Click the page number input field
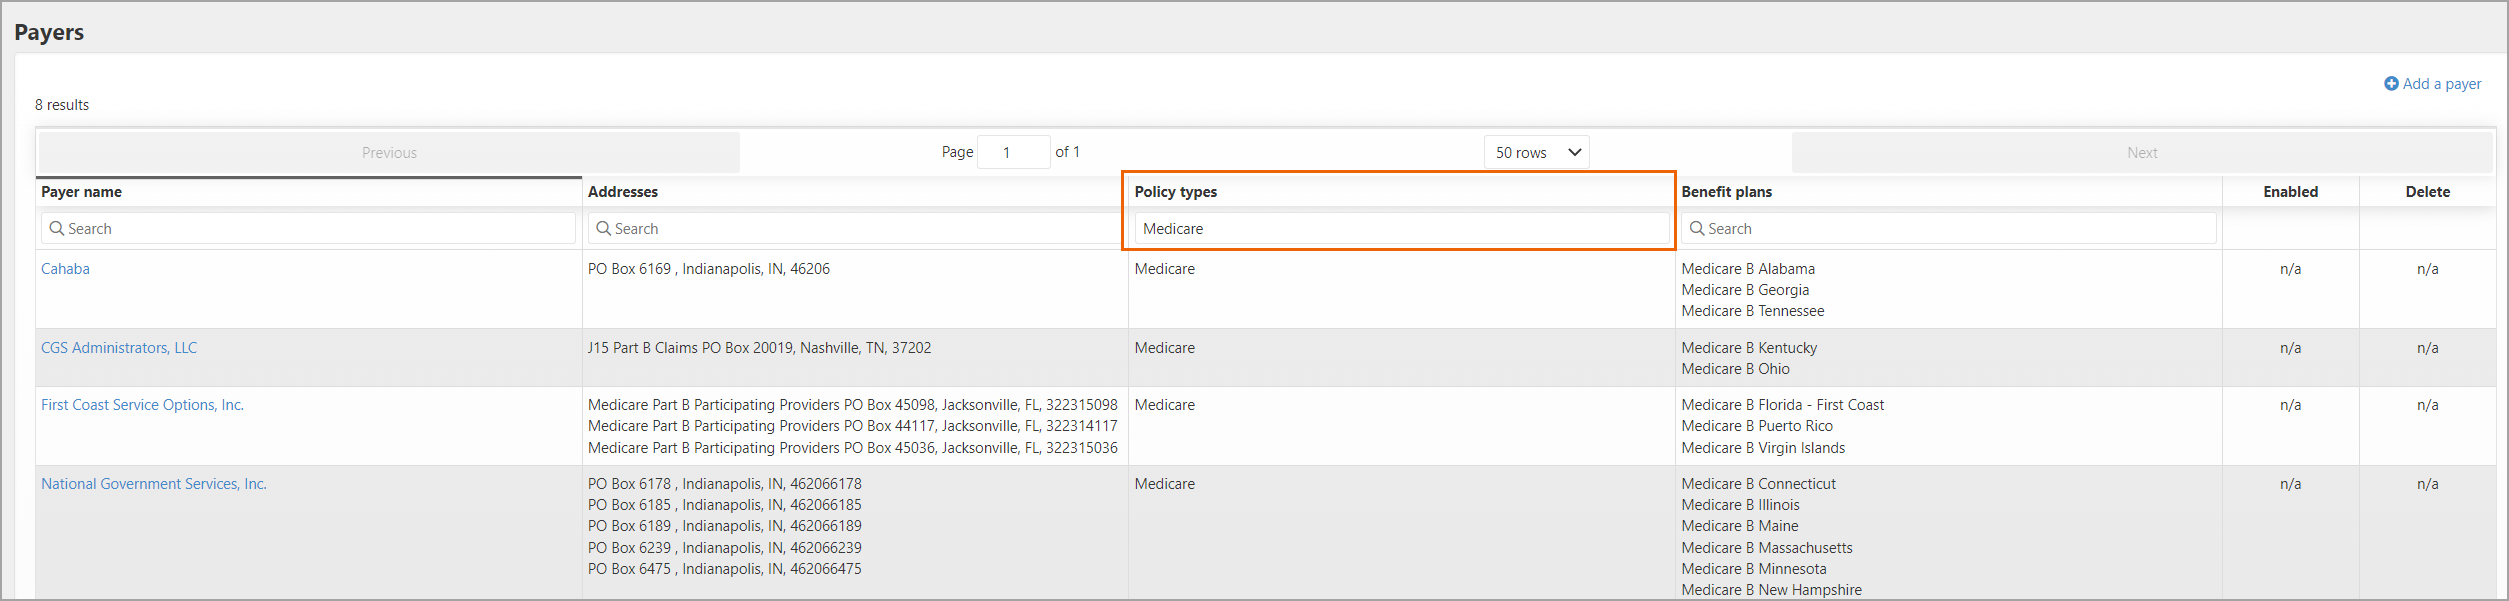Image resolution: width=2509 pixels, height=601 pixels. (x=1012, y=153)
